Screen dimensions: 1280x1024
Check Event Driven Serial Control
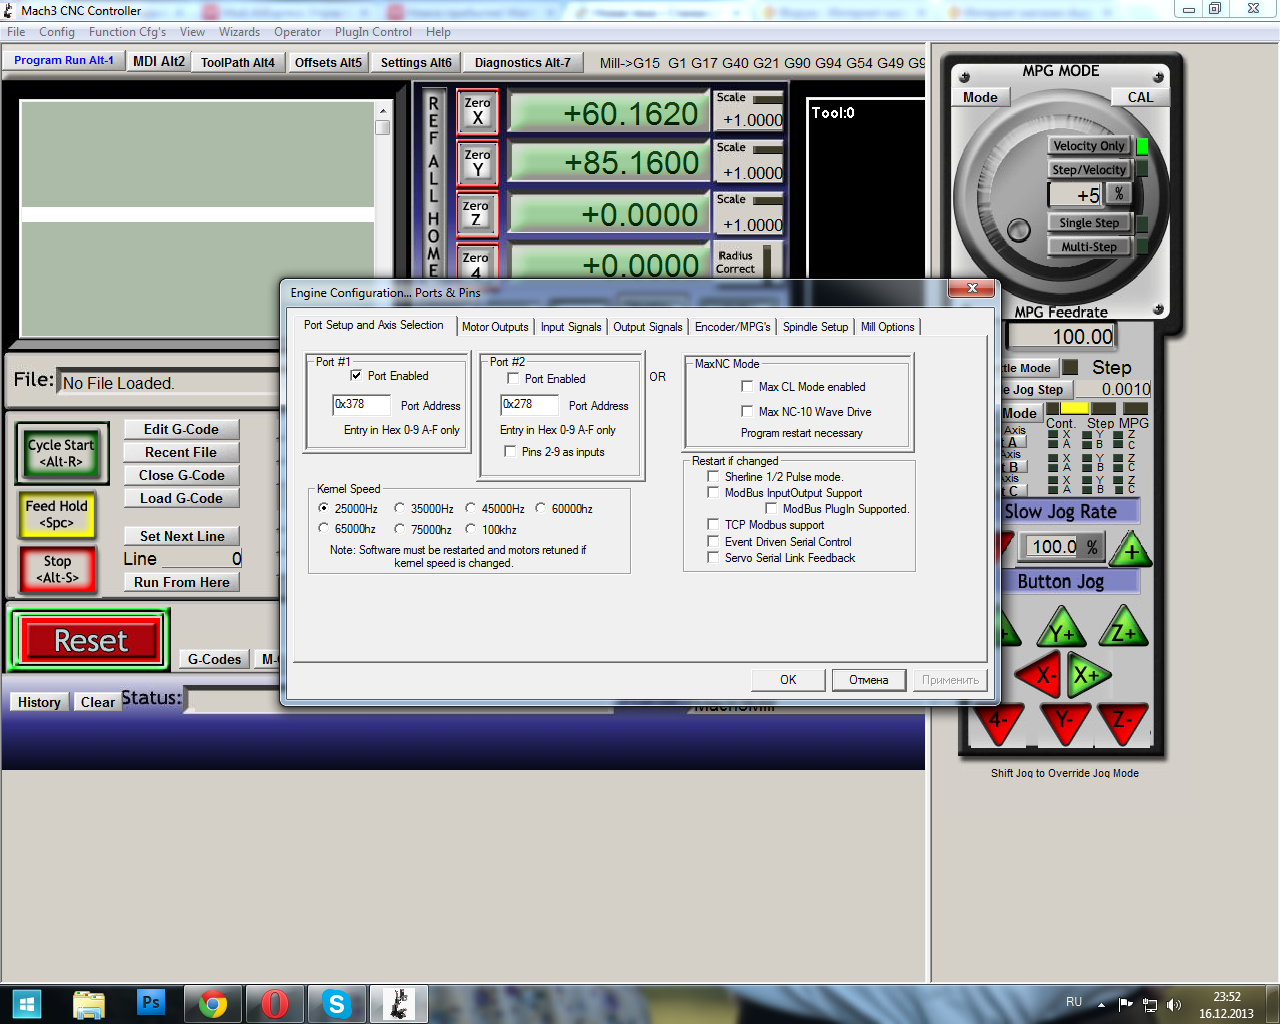coord(713,542)
